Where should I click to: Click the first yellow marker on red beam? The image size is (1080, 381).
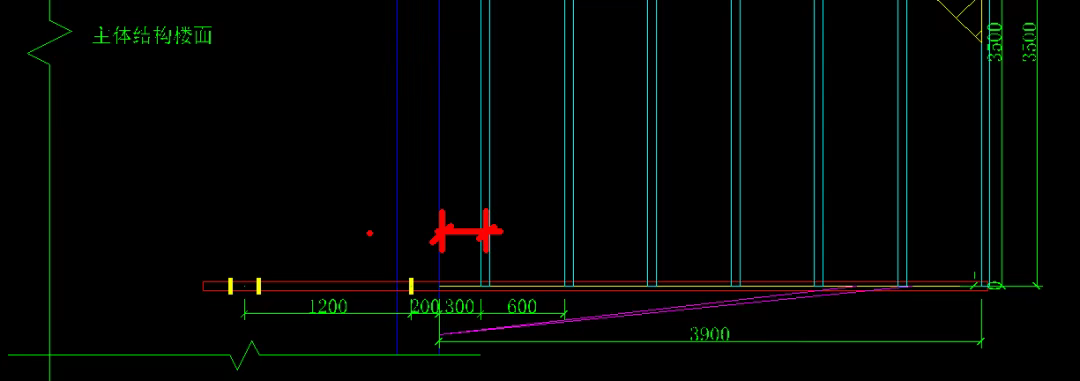pyautogui.click(x=231, y=286)
